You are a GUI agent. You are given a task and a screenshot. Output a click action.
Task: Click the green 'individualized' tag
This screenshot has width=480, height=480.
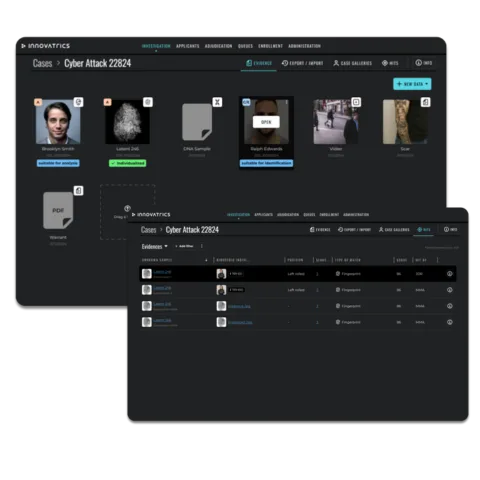coord(127,163)
